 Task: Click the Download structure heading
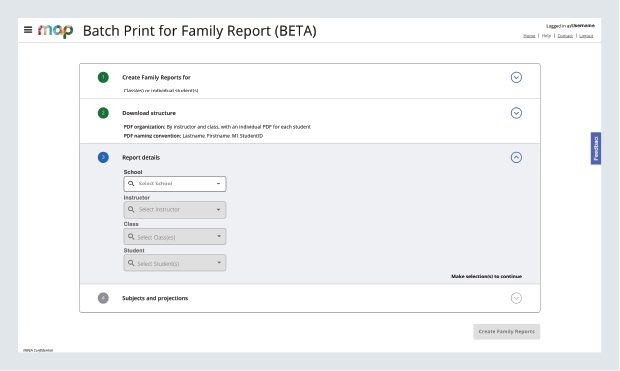[149, 113]
